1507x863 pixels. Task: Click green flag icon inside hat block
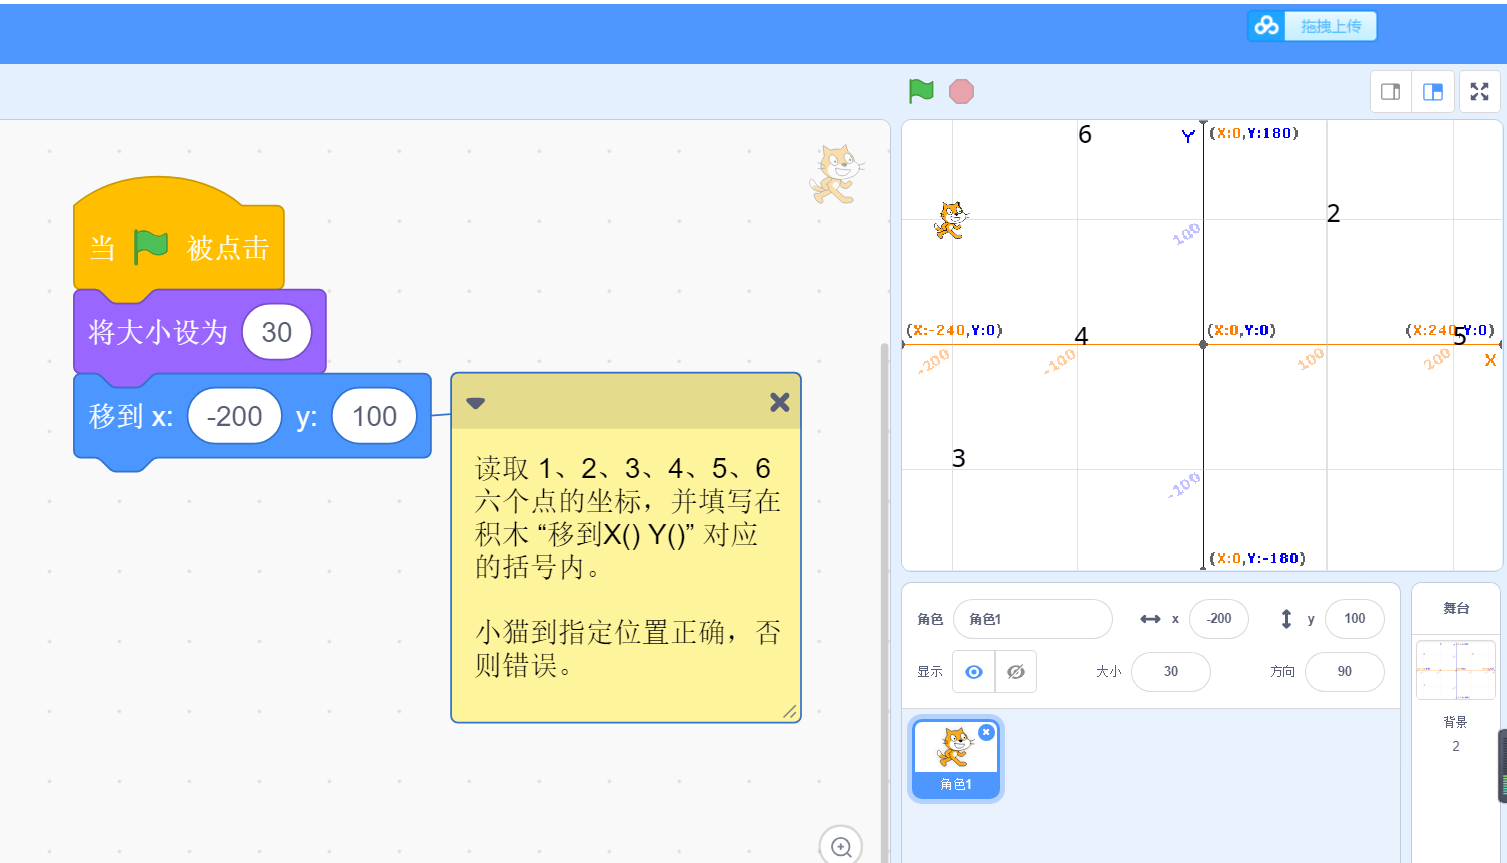point(151,247)
